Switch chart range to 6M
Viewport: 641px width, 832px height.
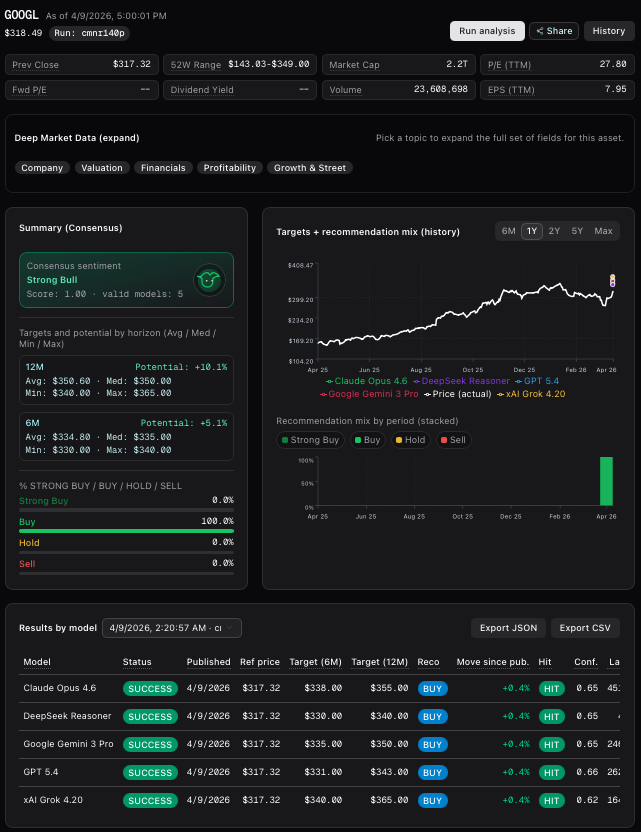pyautogui.click(x=508, y=231)
